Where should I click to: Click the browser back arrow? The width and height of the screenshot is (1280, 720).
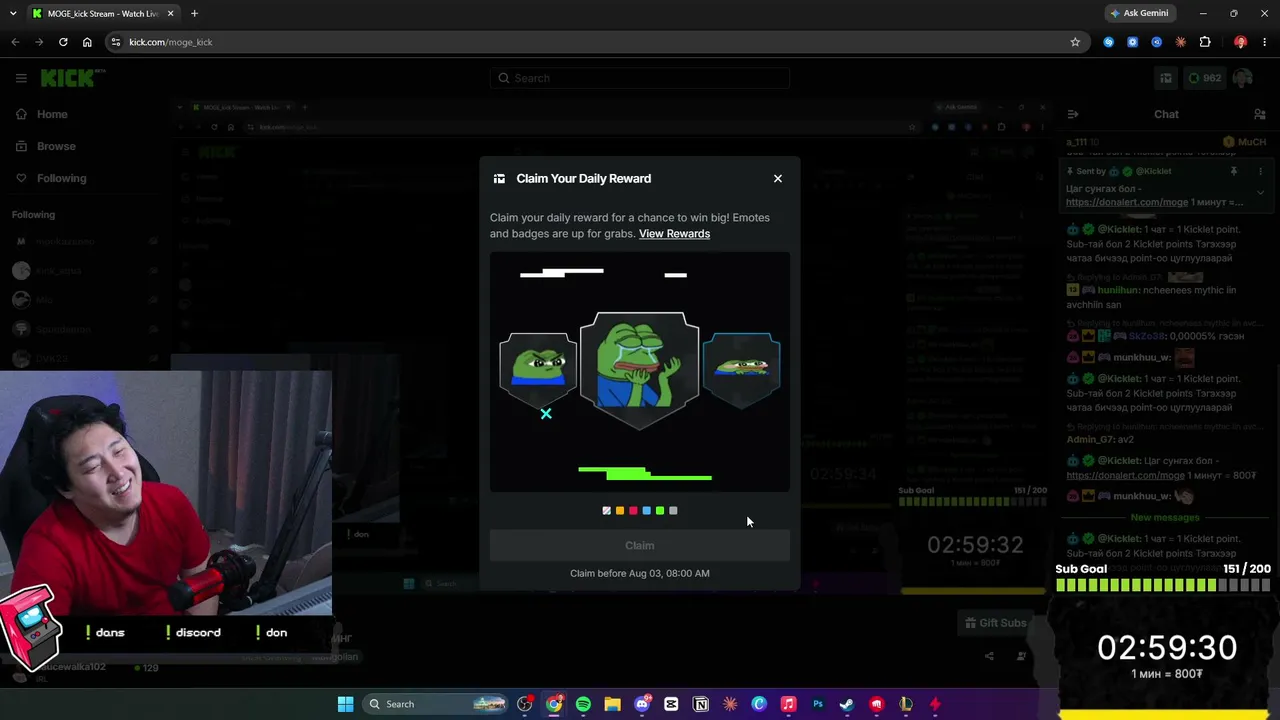pyautogui.click(x=15, y=42)
